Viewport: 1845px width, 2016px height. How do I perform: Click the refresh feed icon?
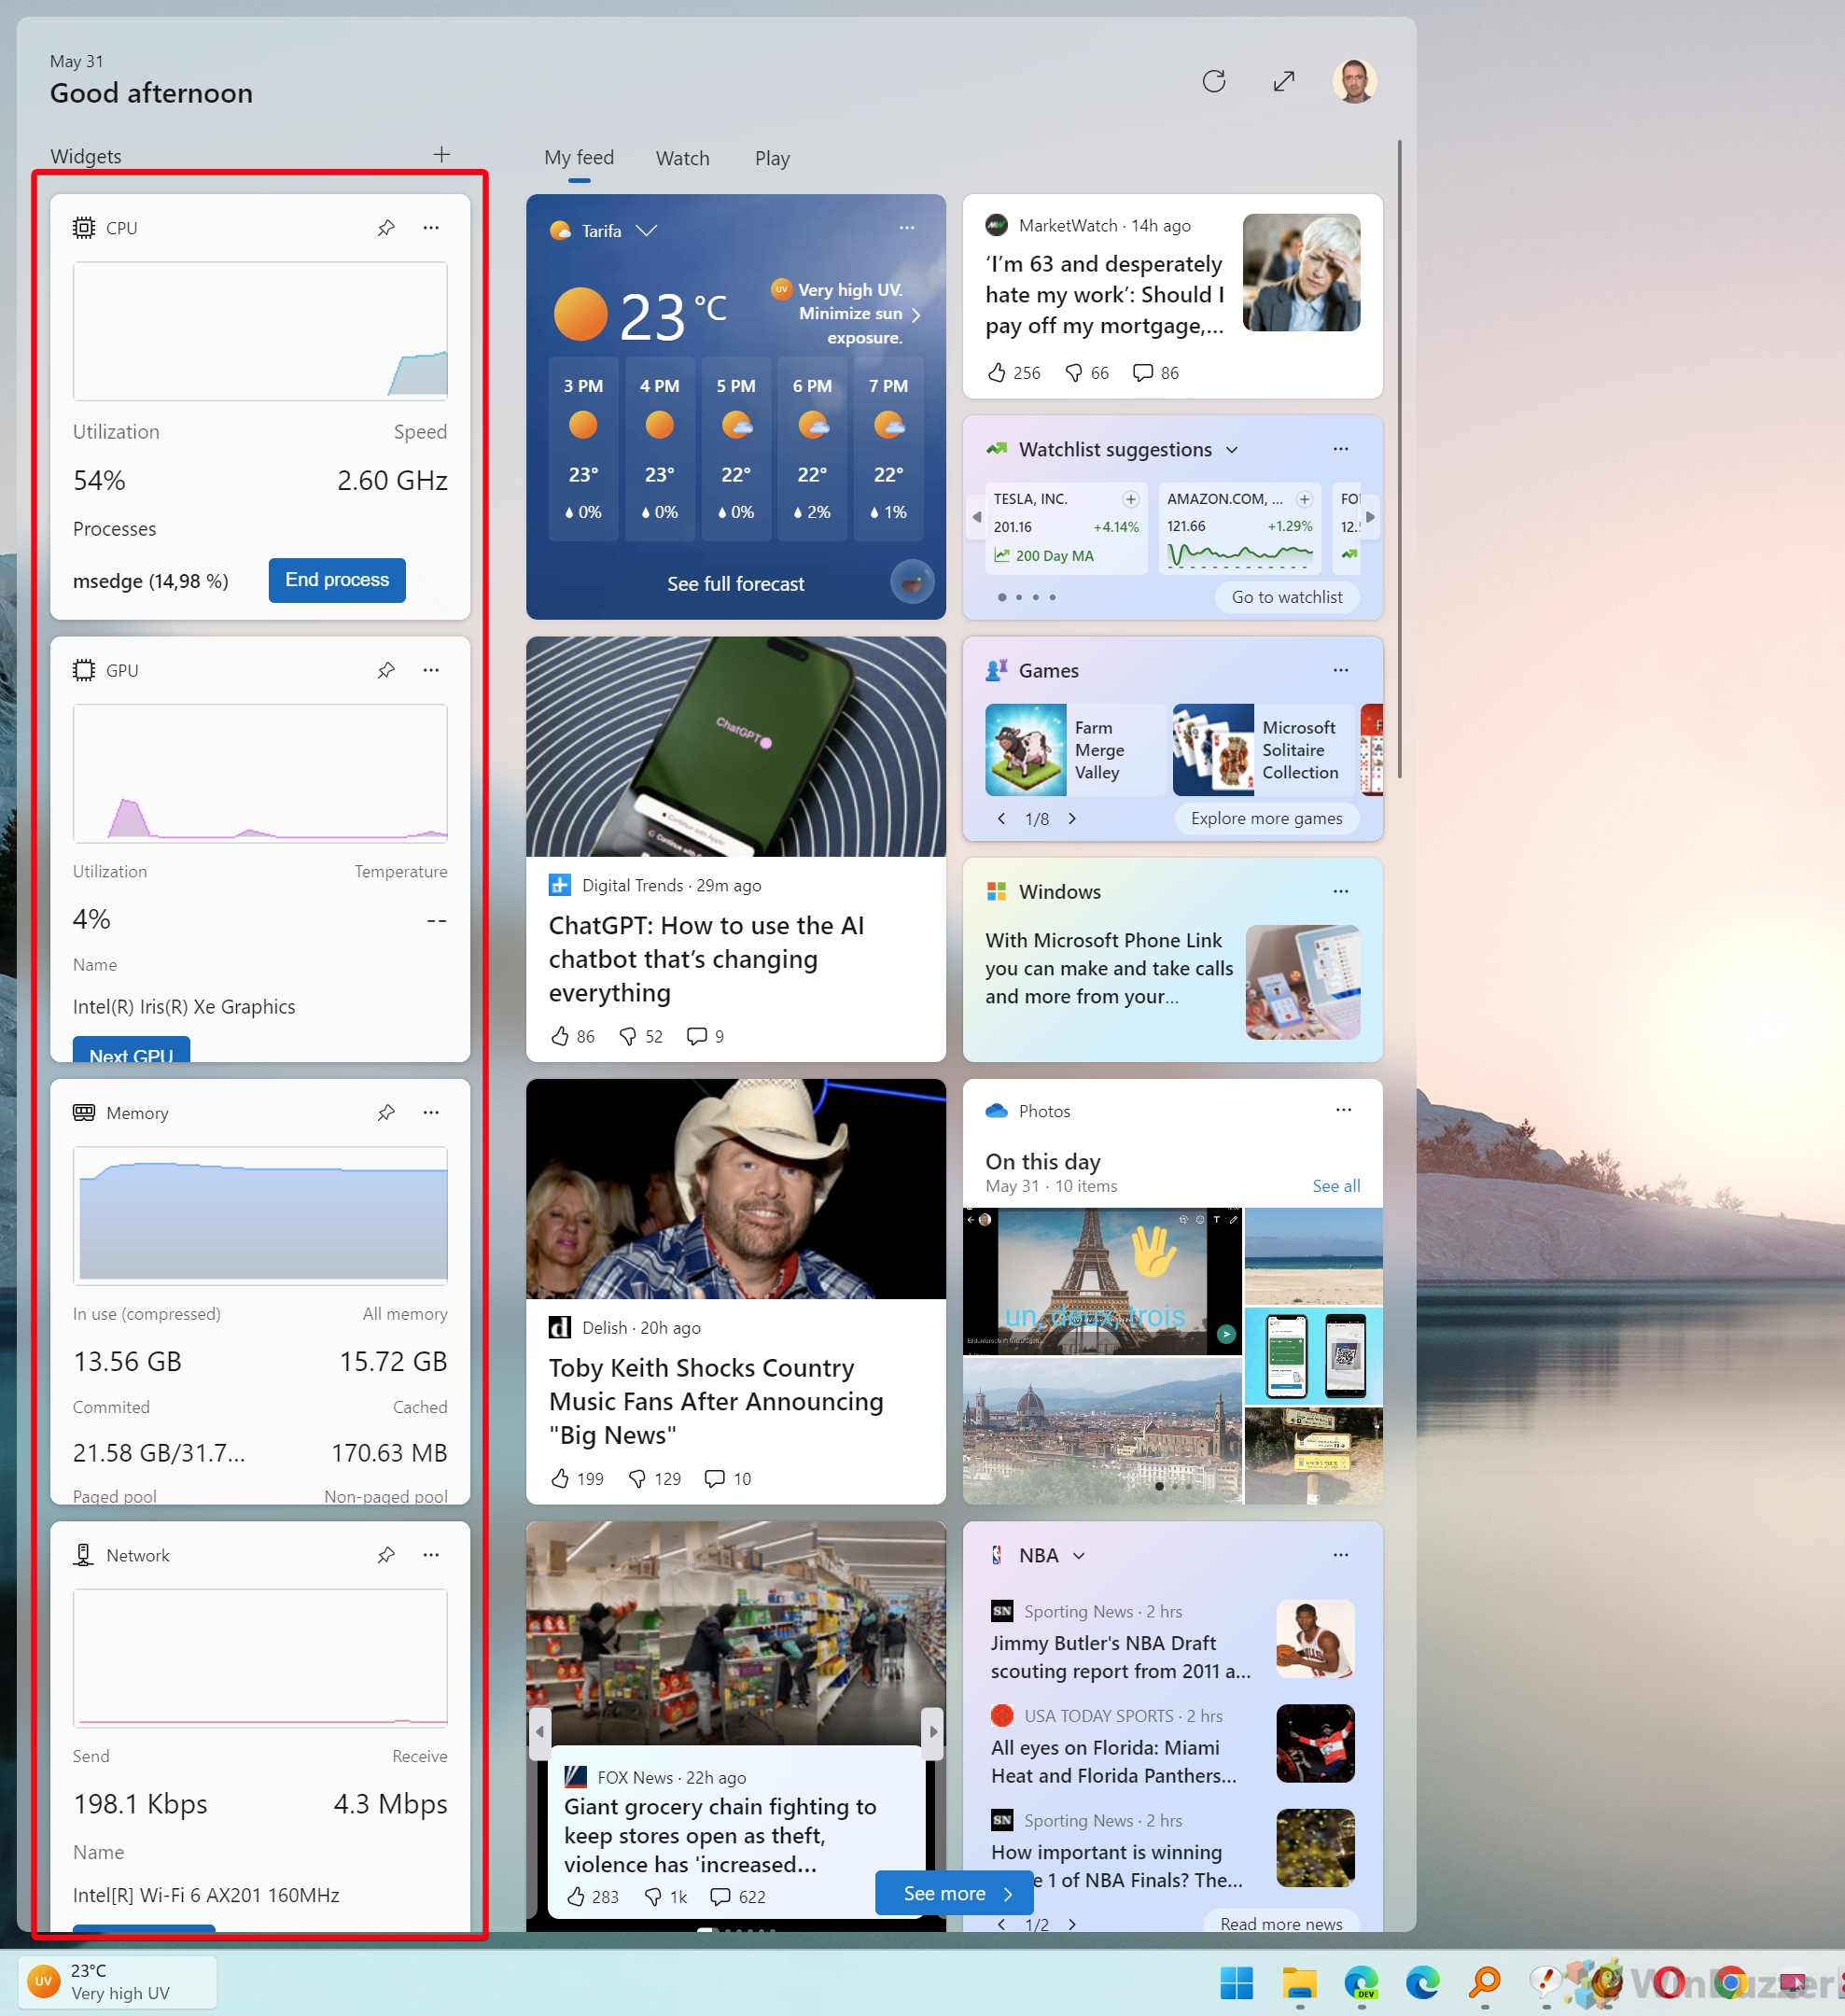1214,81
